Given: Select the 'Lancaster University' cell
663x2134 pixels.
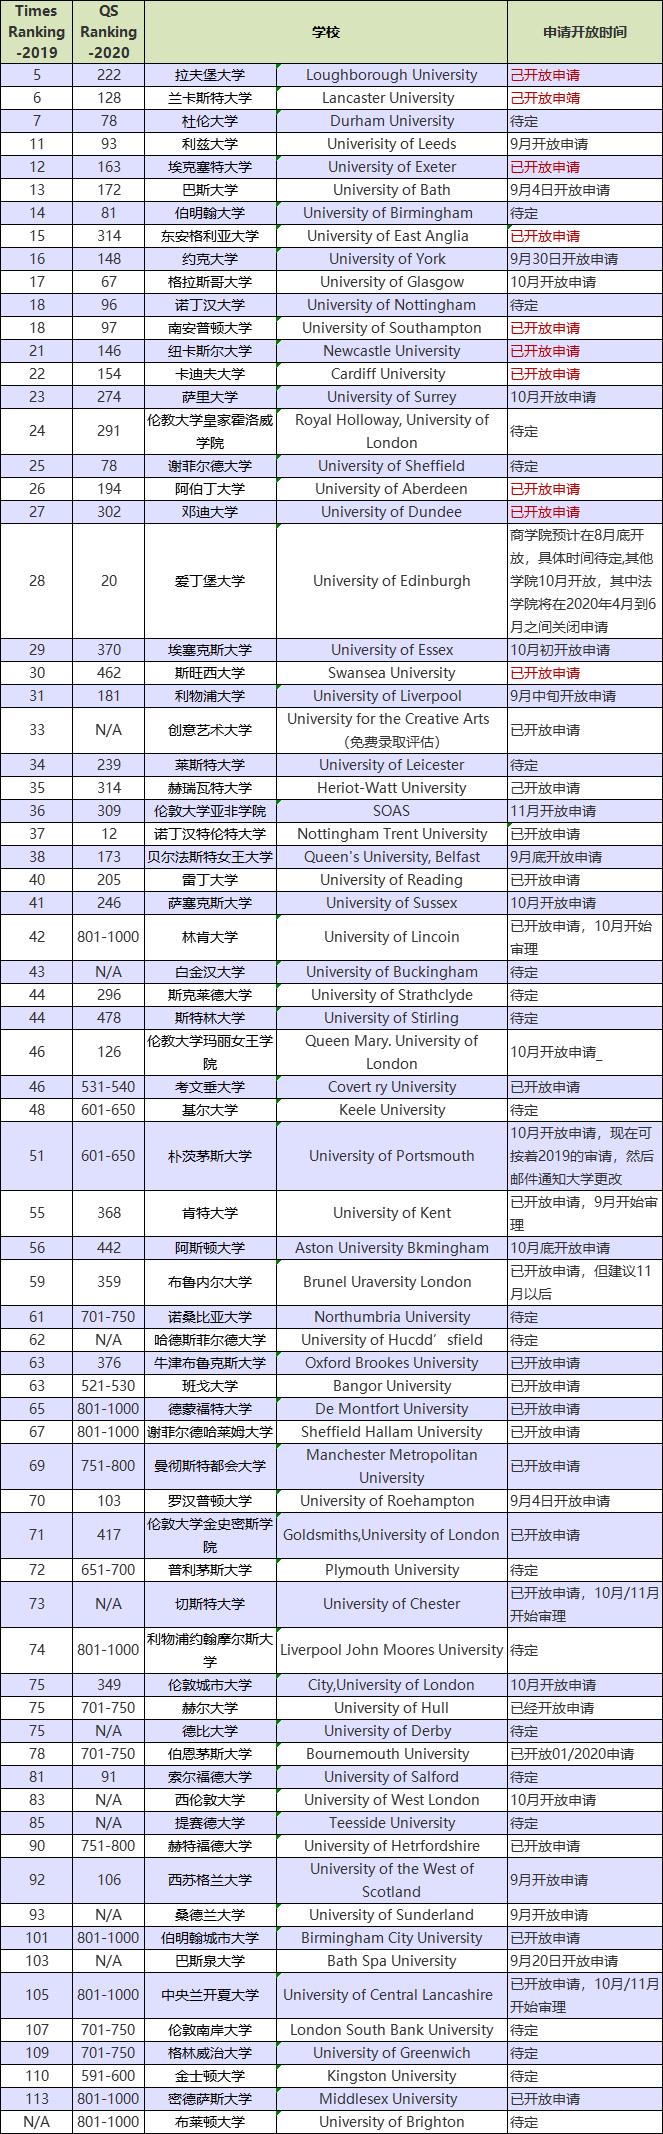Looking at the screenshot, I should 392,98.
